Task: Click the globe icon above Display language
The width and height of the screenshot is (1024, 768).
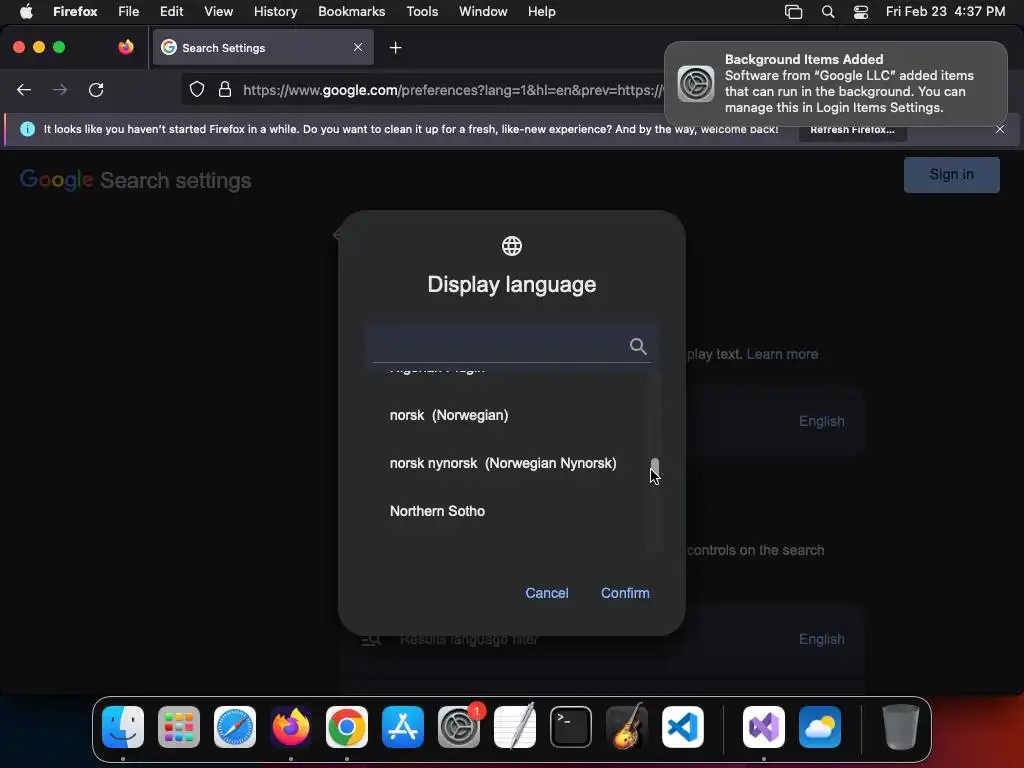Action: [x=511, y=246]
